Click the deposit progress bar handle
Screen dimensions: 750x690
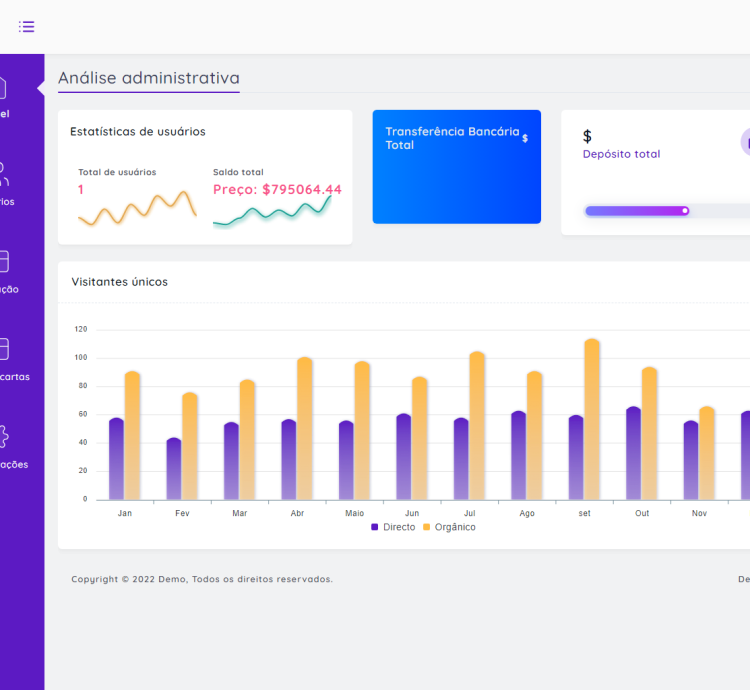coord(685,211)
